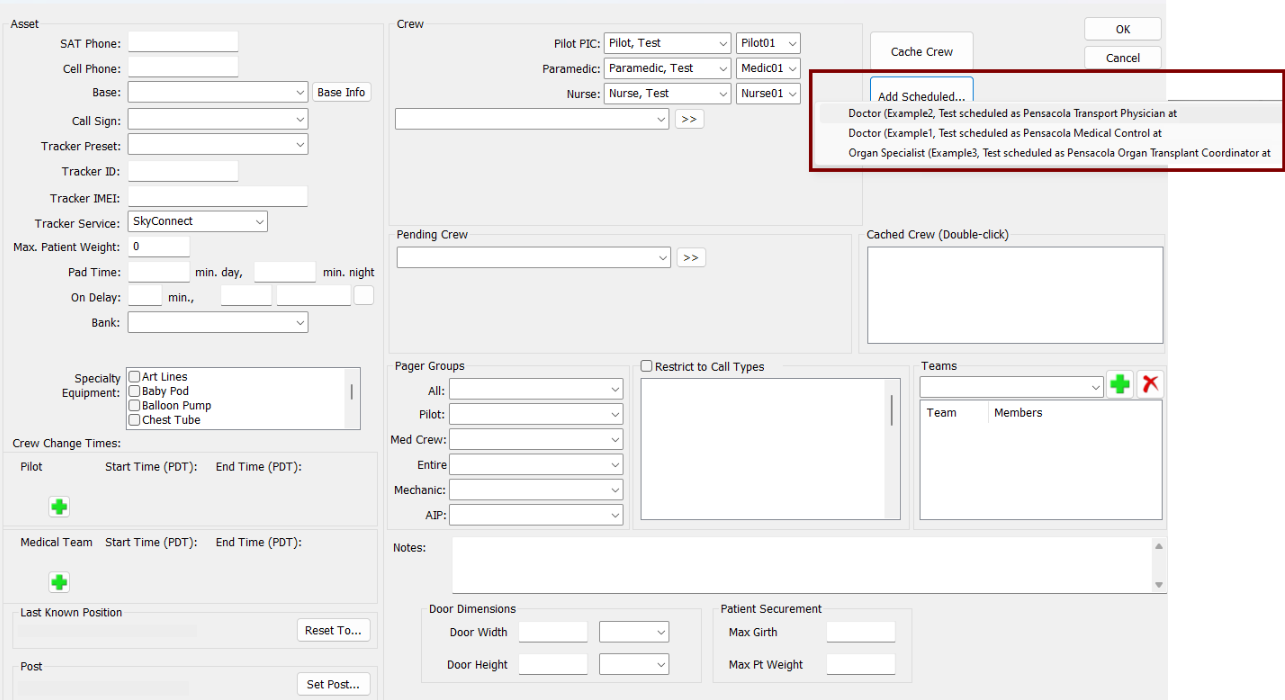Remove the team with the red X icon
Screen dimensions: 1285x700
1150,384
